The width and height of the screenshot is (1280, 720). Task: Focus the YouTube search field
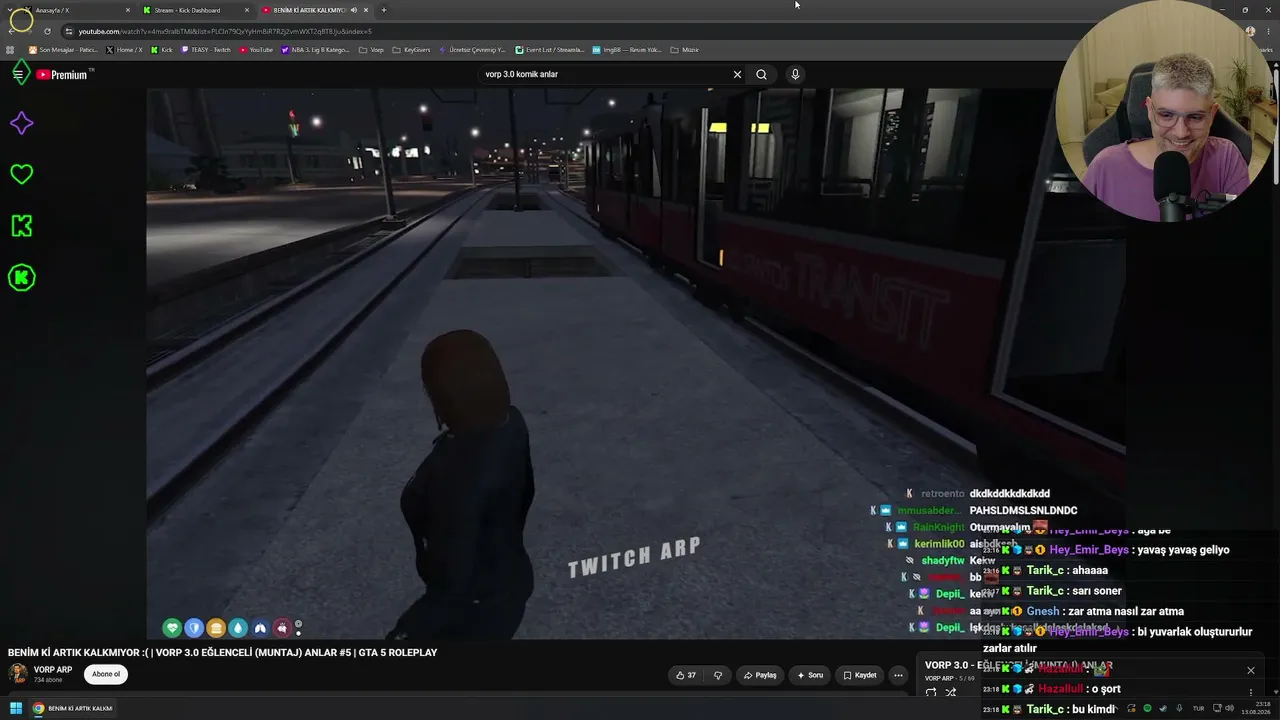[x=605, y=74]
